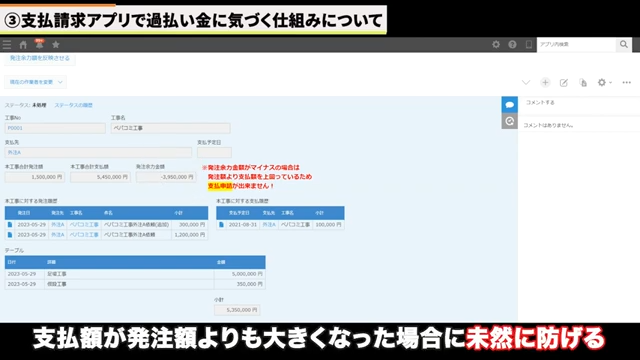Click the 発注余力額を反映させる button
The height and width of the screenshot is (360, 640).
[x=40, y=58]
